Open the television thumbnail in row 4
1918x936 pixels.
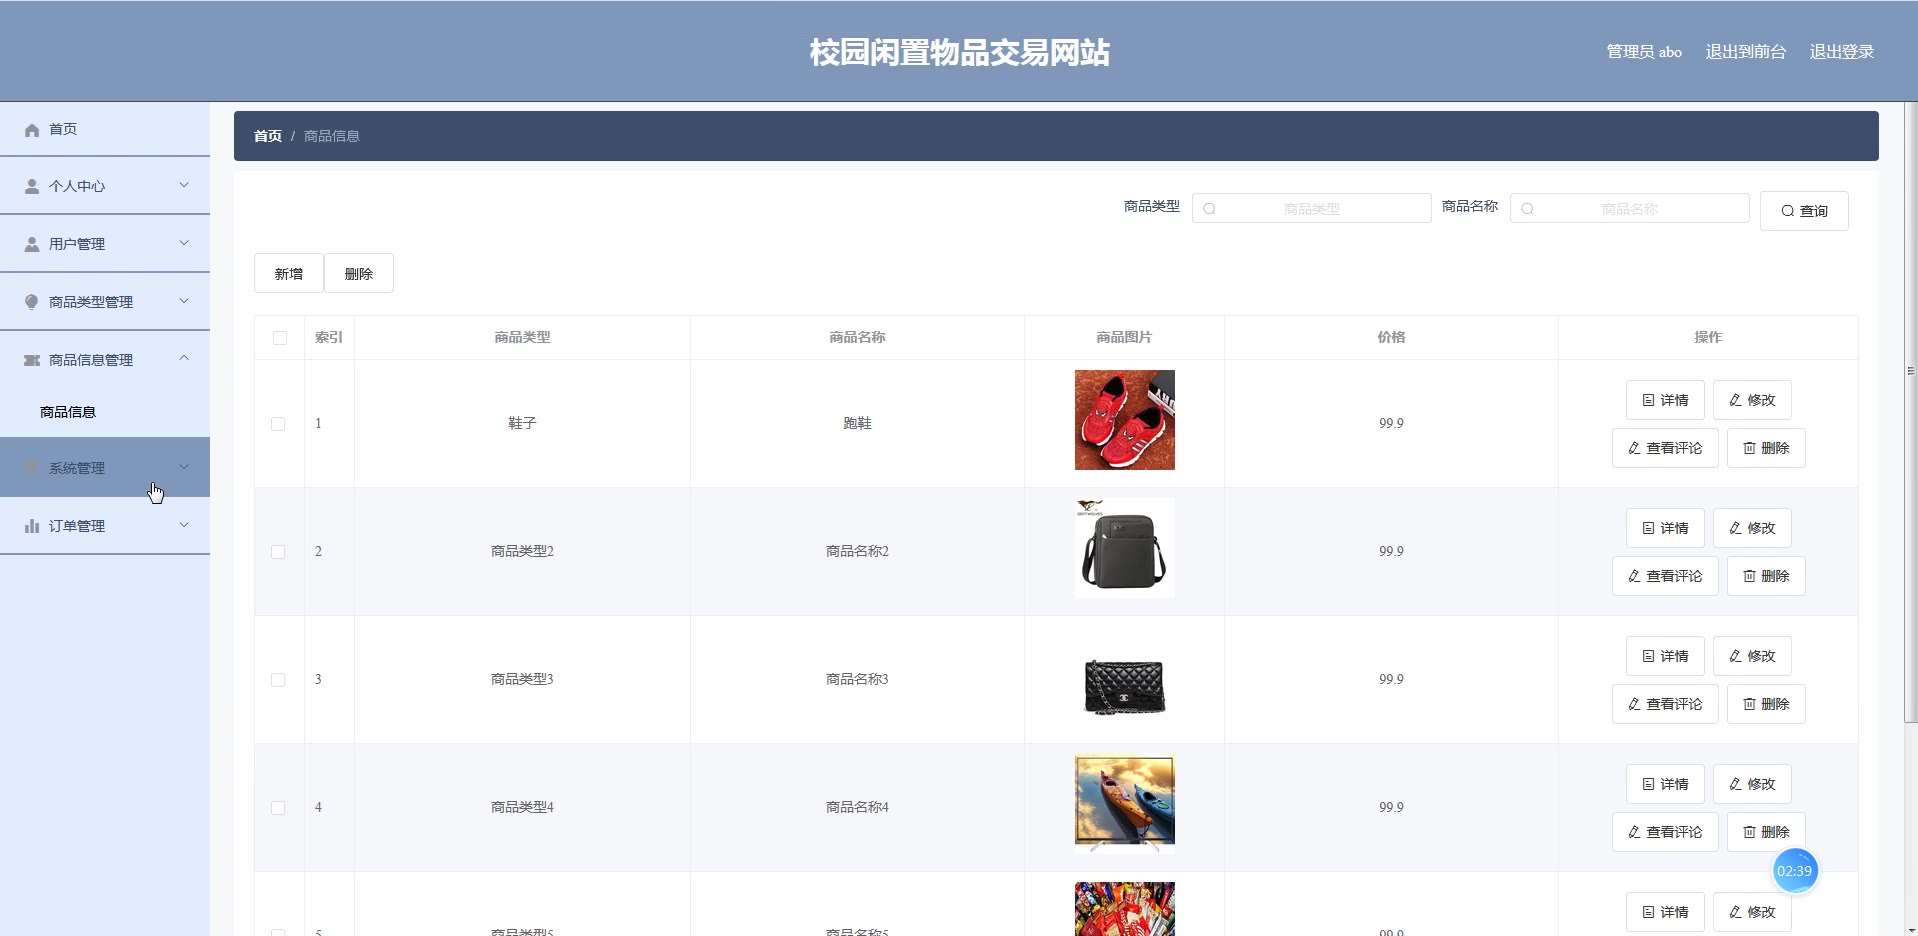point(1125,804)
